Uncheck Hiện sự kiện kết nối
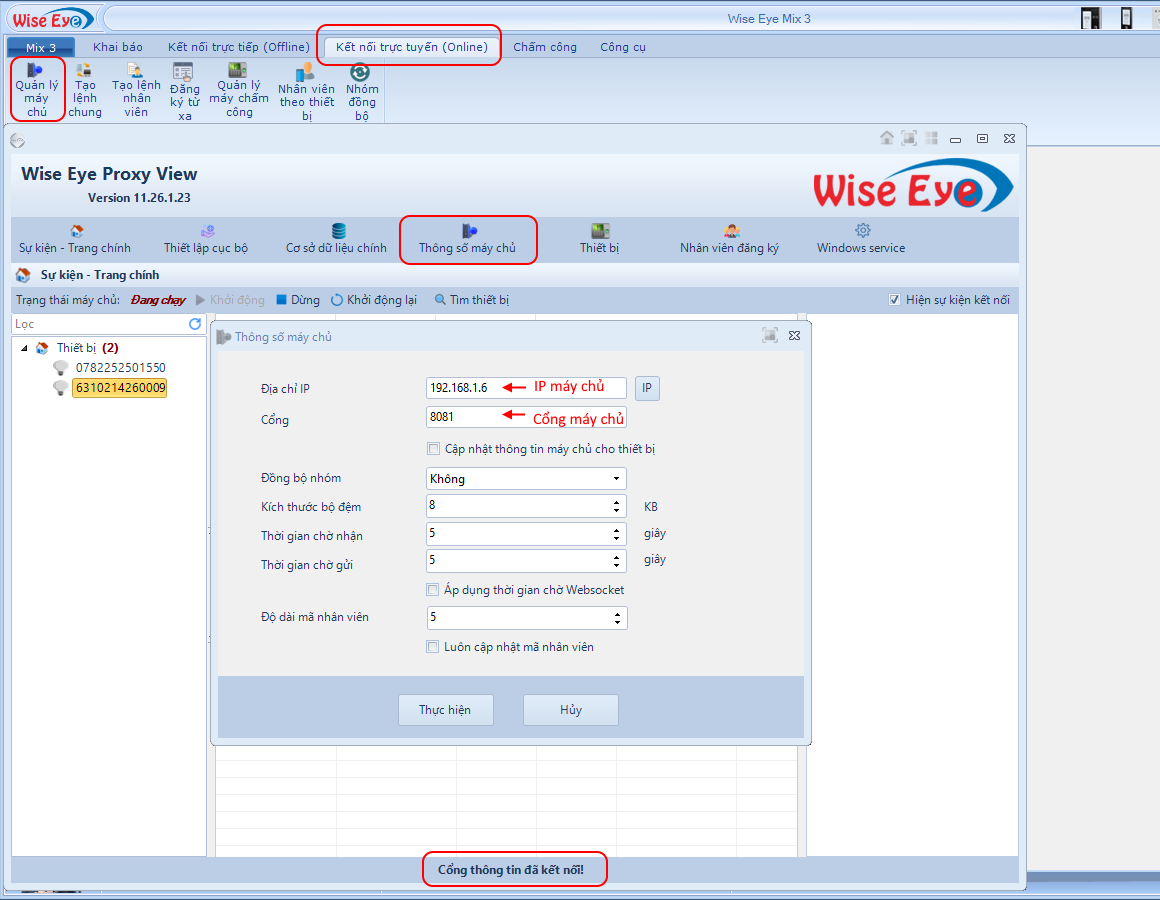The height and width of the screenshot is (900, 1160). (x=895, y=300)
